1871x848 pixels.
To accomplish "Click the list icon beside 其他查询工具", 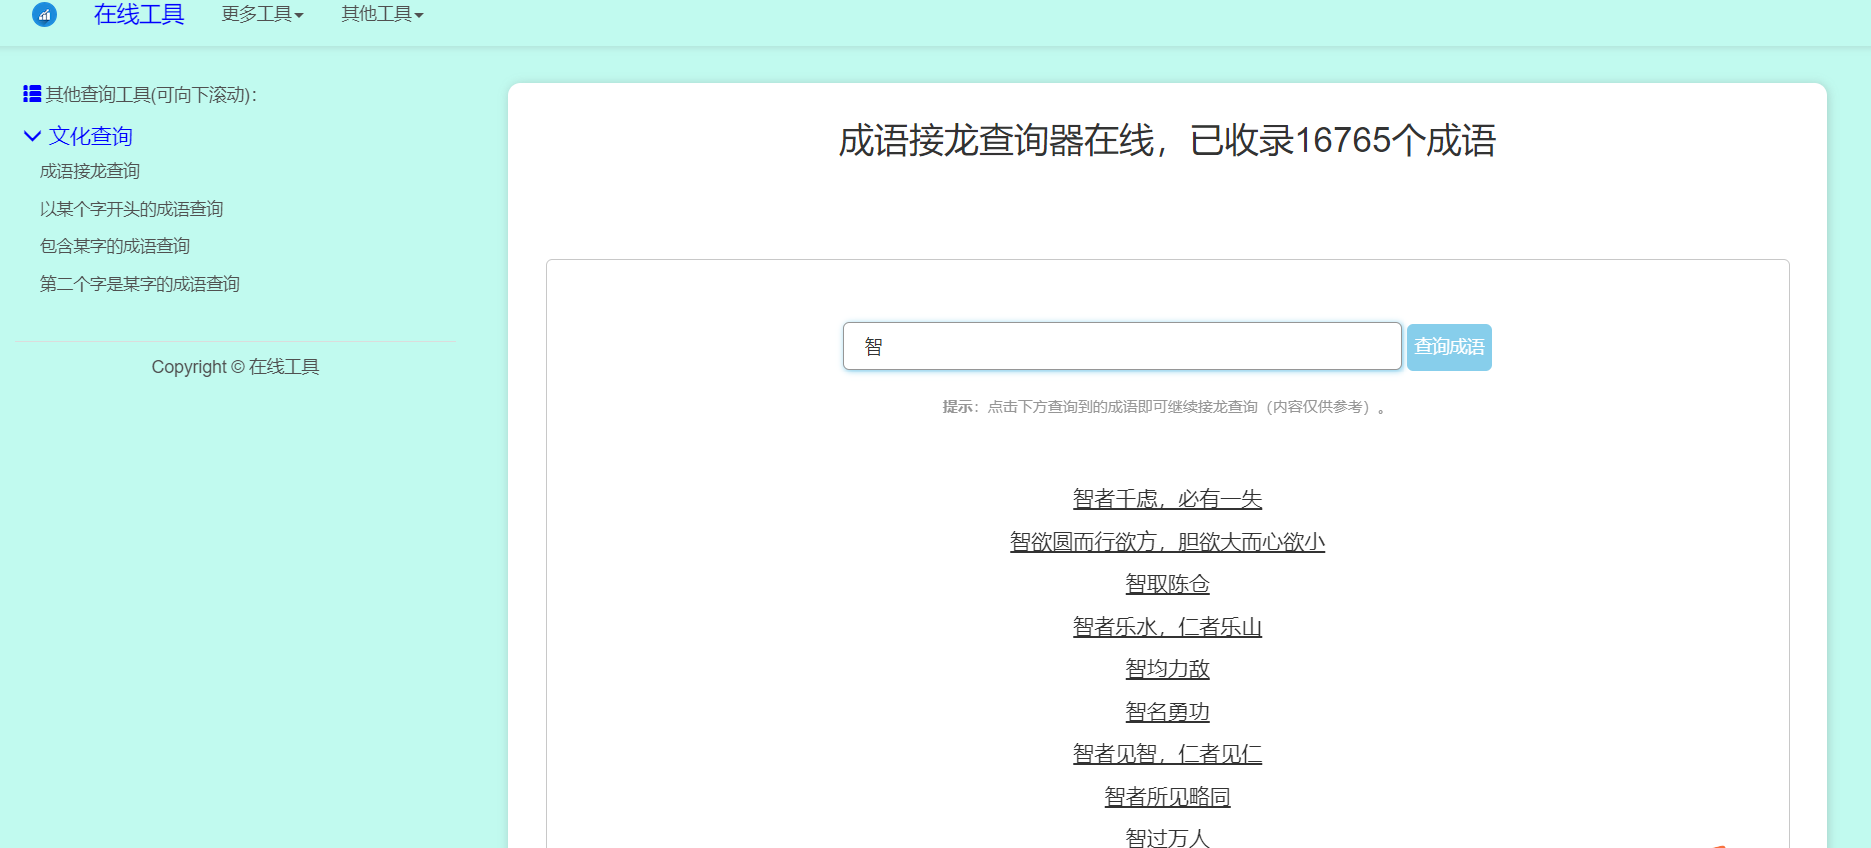I will point(32,94).
